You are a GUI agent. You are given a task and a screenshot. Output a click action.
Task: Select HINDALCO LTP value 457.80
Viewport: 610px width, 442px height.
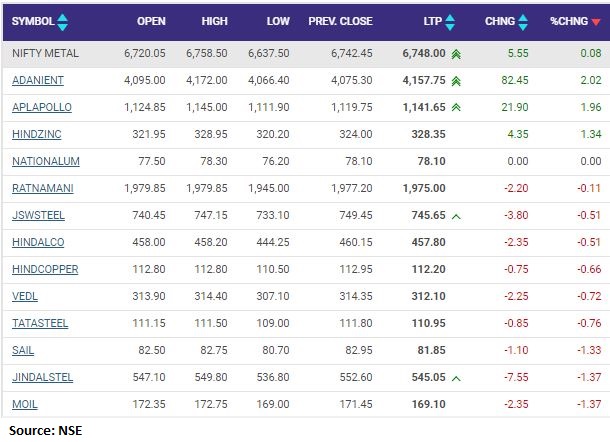[428, 242]
